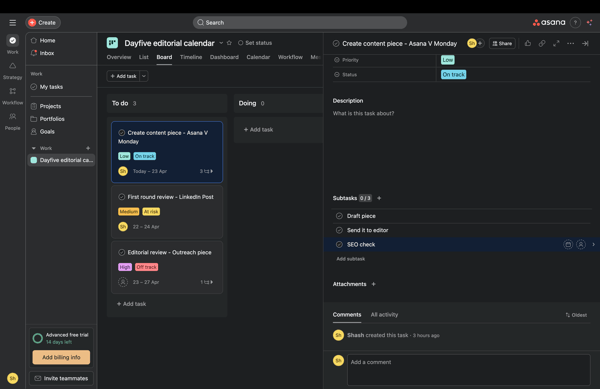Add attachment using plus icon
The image size is (600, 389).
pyautogui.click(x=373, y=284)
